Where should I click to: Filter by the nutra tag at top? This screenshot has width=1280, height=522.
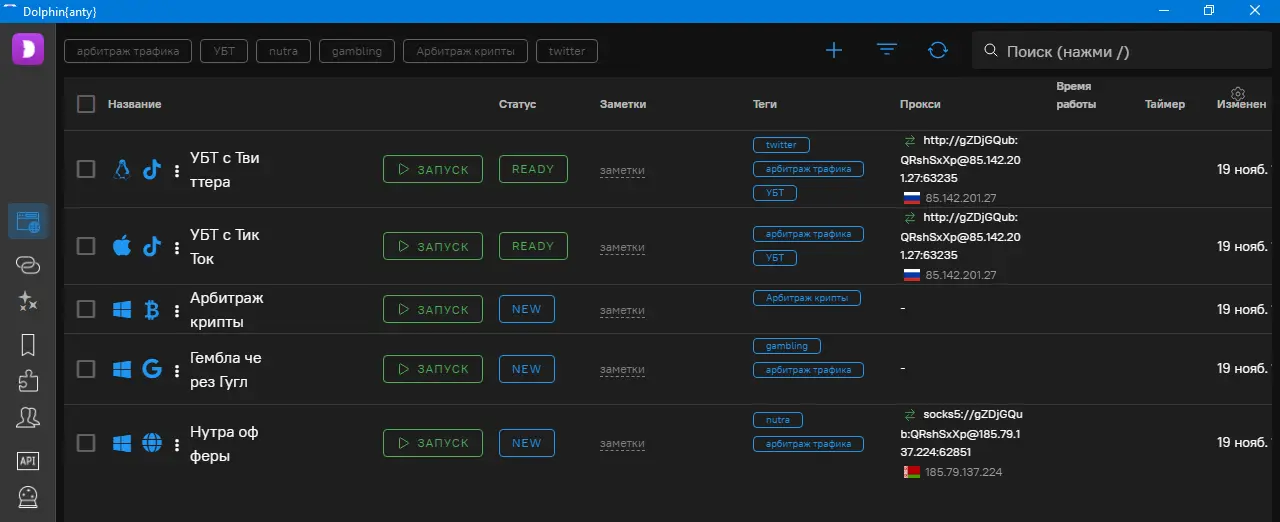pos(283,51)
